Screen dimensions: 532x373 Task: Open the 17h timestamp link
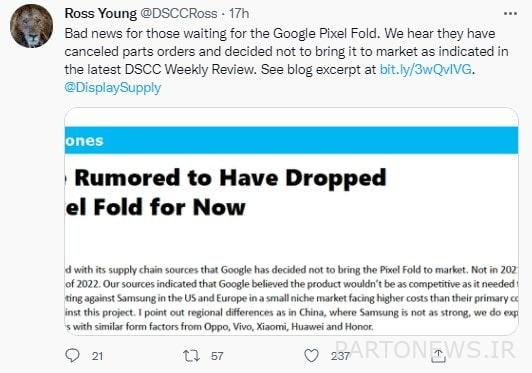(x=239, y=14)
